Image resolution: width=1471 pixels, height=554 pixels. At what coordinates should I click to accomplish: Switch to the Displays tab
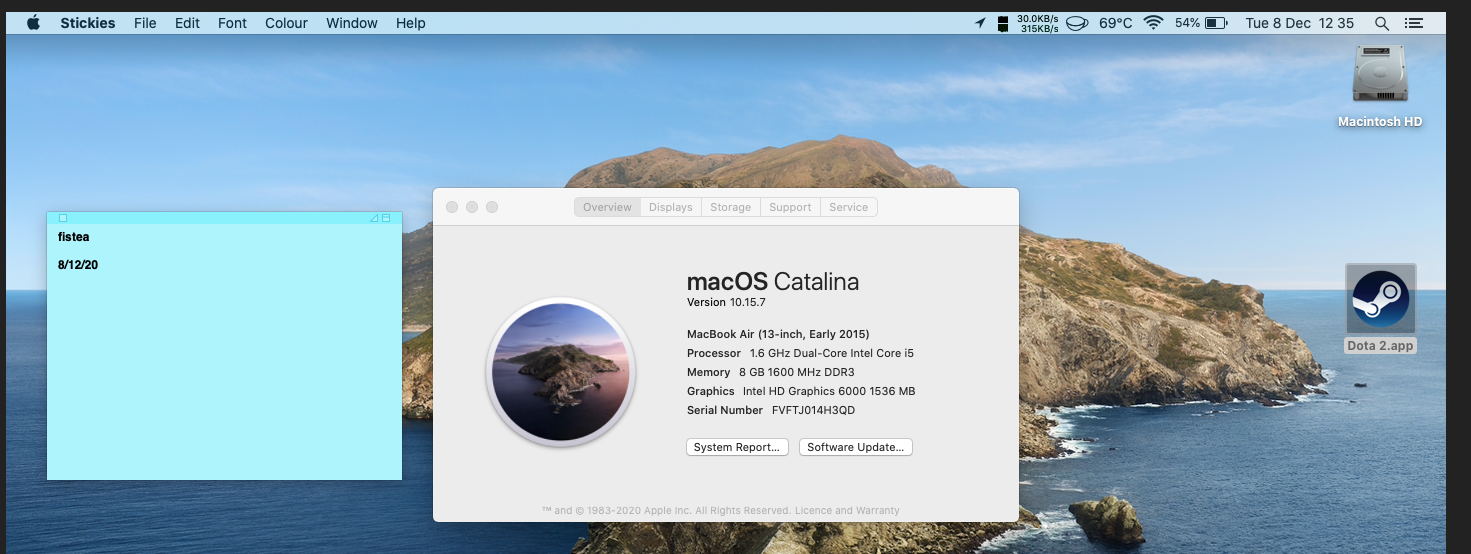670,207
